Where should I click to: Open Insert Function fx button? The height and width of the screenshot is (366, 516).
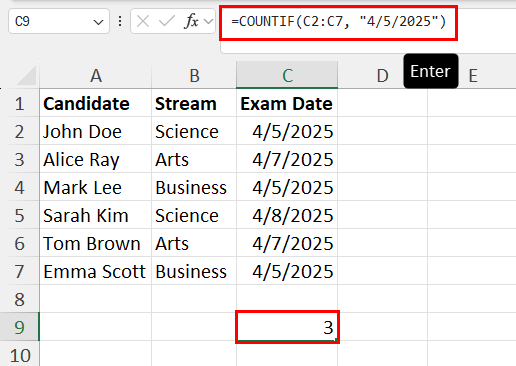[x=191, y=22]
